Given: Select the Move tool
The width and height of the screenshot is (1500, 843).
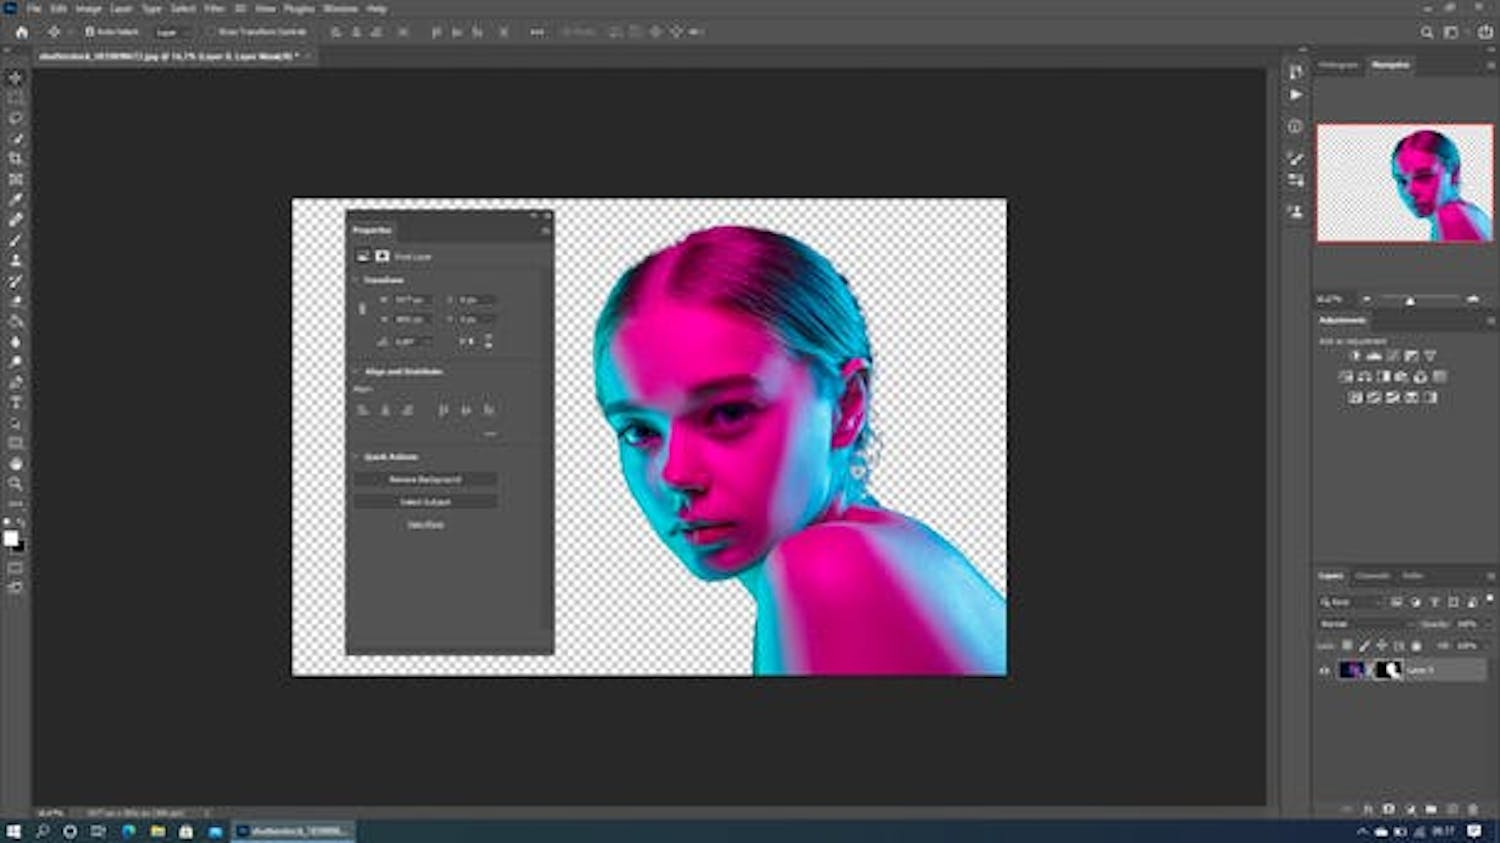Looking at the screenshot, I should click(x=14, y=79).
